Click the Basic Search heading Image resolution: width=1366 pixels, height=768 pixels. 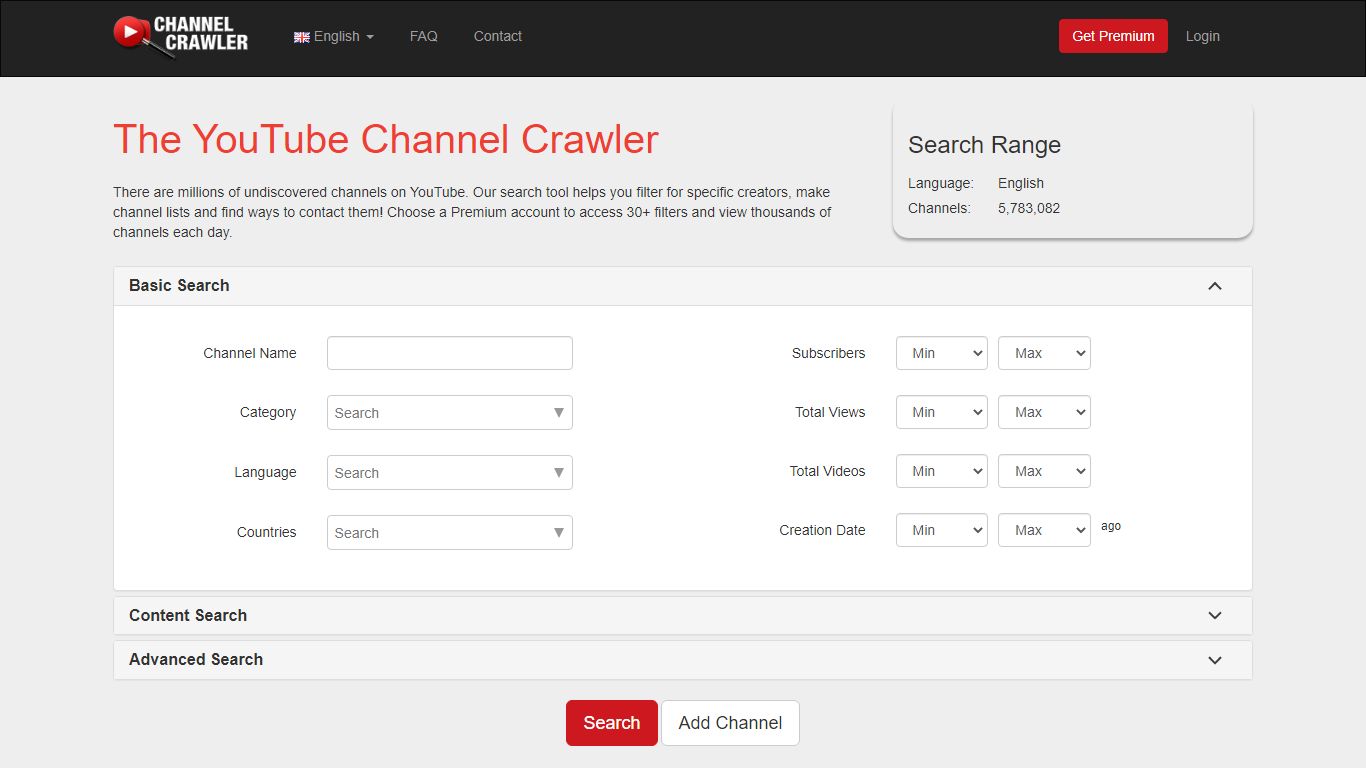(179, 286)
